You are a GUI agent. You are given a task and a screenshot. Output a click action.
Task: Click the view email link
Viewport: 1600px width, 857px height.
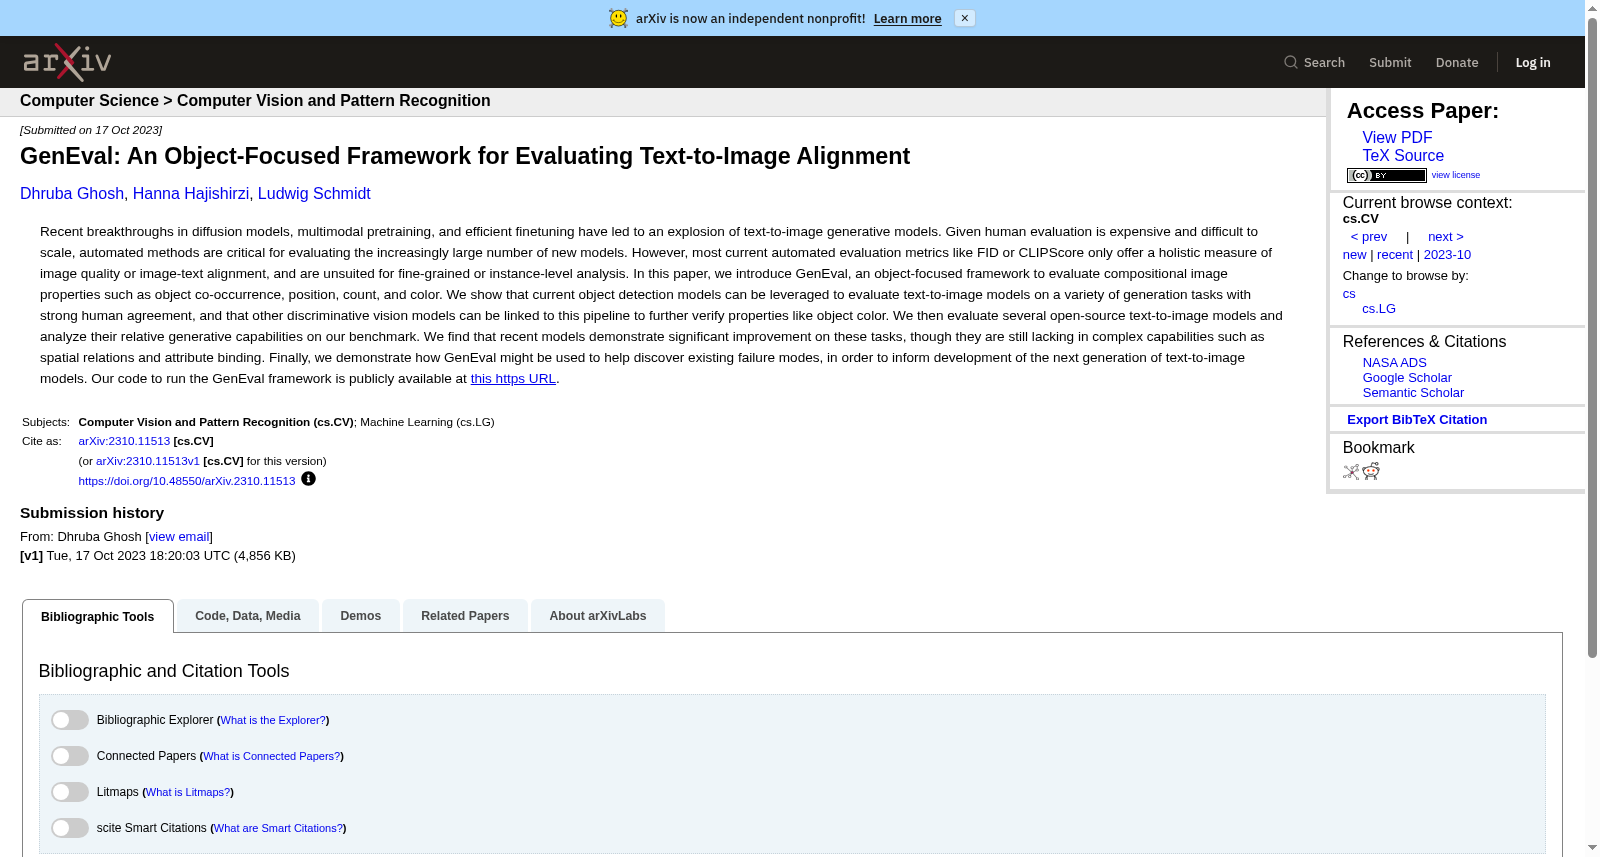point(179,537)
